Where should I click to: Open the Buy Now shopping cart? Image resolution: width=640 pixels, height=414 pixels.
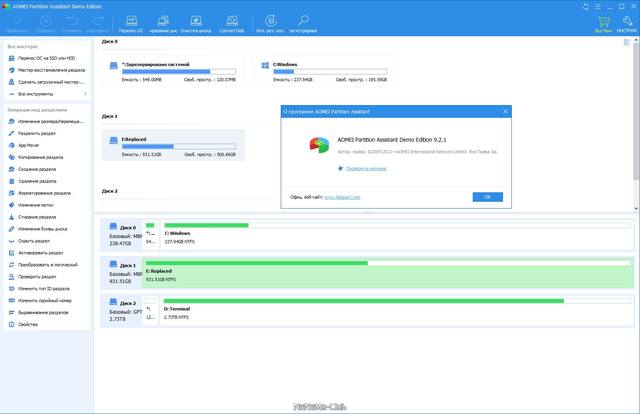[603, 24]
